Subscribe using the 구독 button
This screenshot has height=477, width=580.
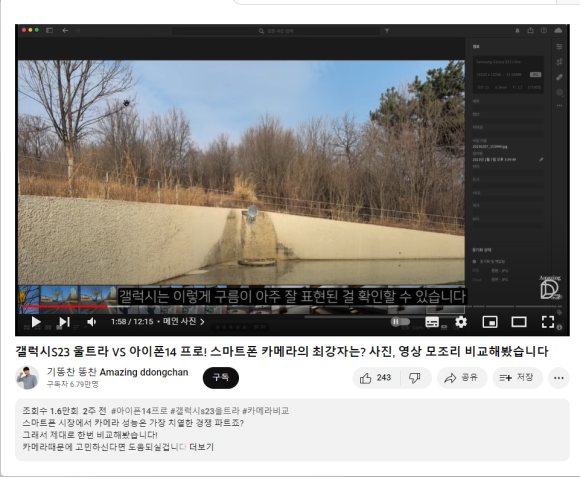pyautogui.click(x=221, y=378)
